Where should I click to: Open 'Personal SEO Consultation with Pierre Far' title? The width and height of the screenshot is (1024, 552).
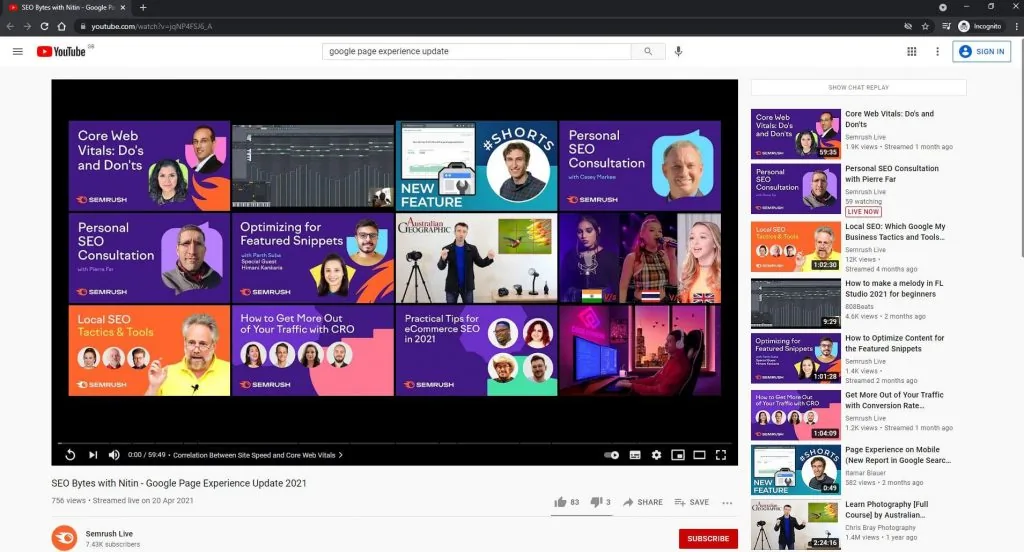click(891, 174)
